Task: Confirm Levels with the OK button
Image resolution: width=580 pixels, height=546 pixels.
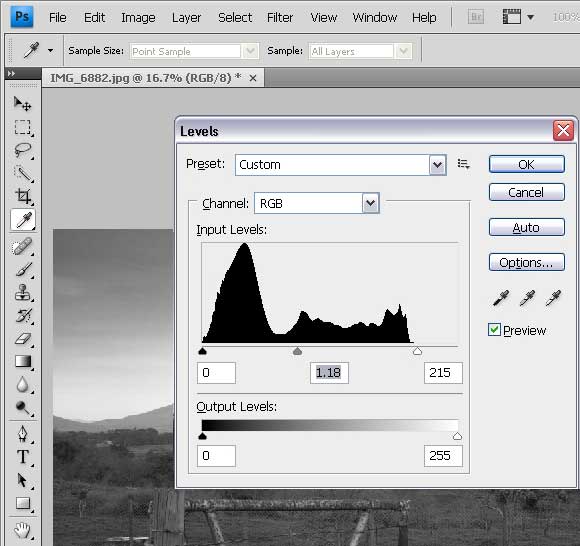Action: coord(527,164)
